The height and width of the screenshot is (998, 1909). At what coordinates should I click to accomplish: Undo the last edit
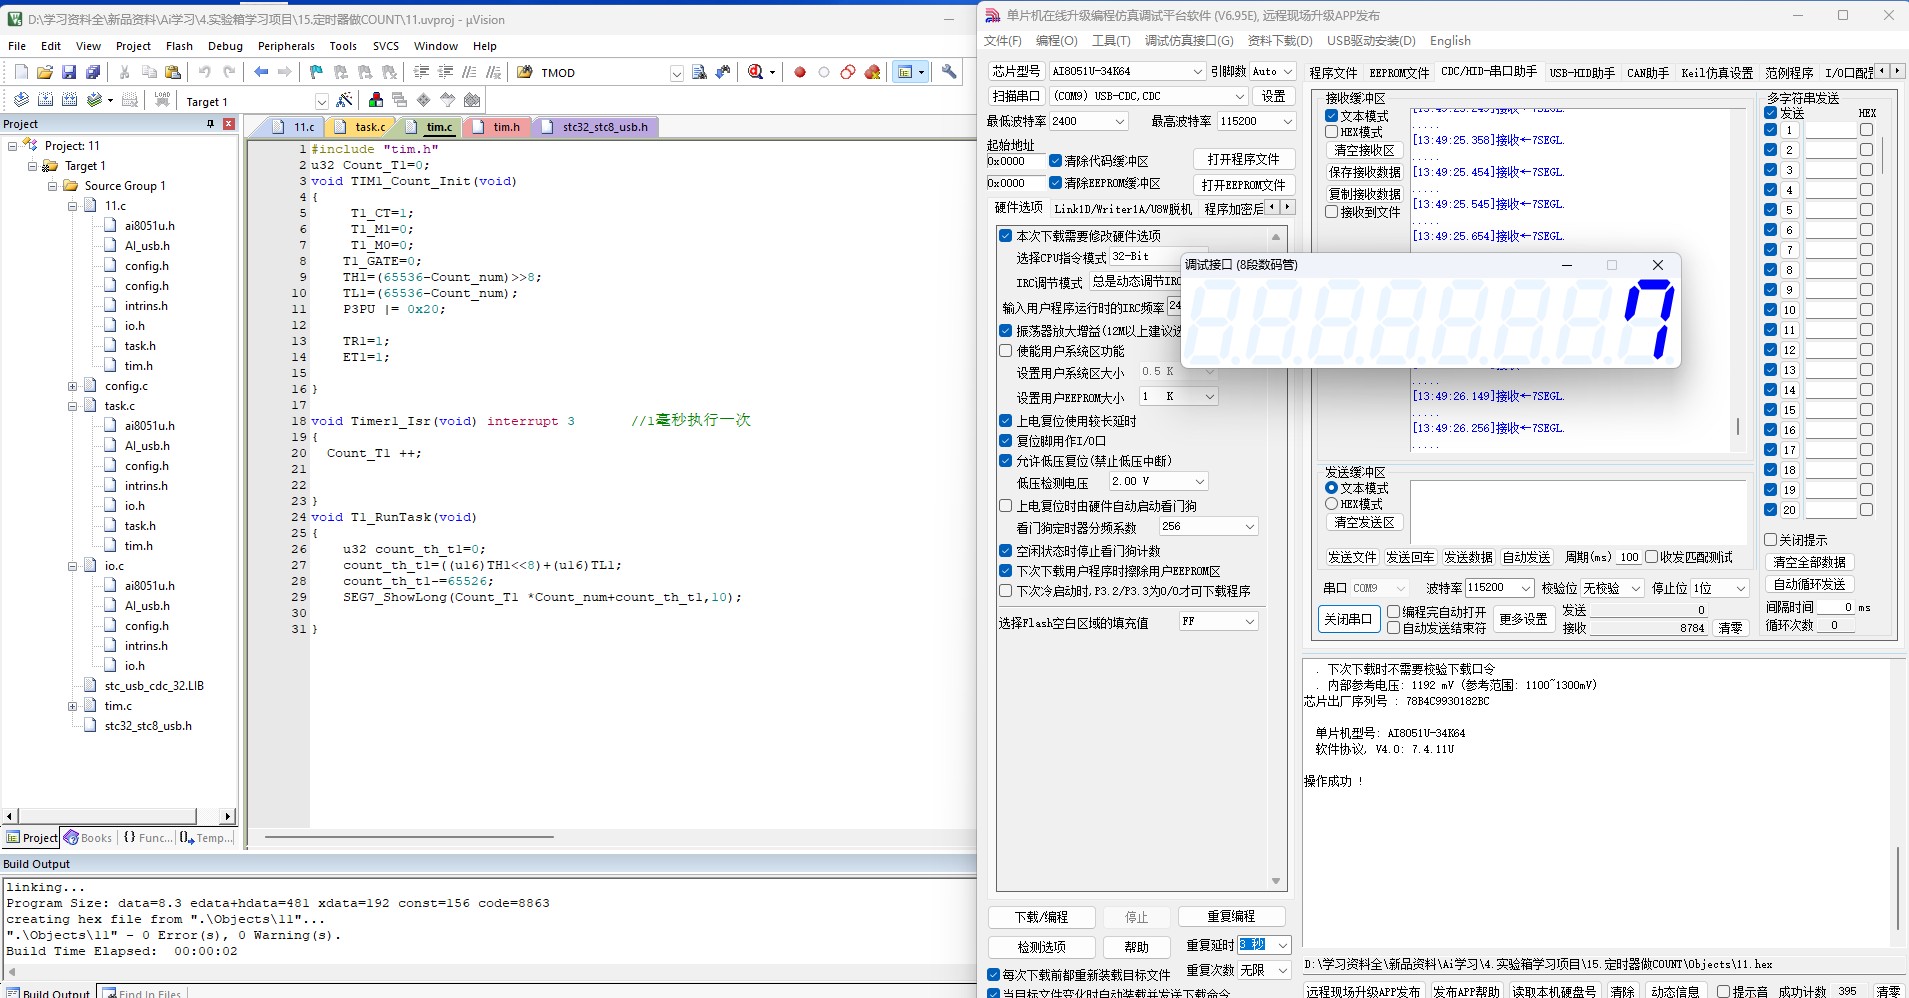pyautogui.click(x=205, y=72)
